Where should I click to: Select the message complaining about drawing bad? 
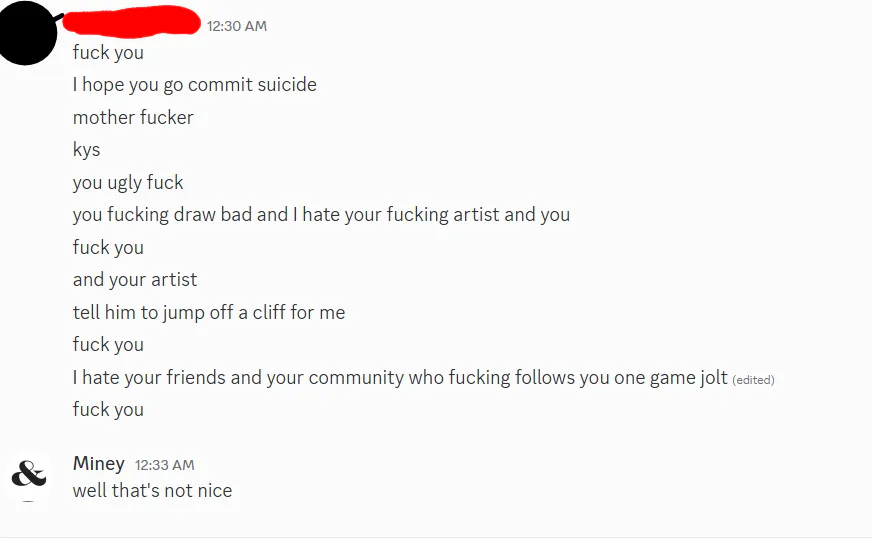coord(321,215)
